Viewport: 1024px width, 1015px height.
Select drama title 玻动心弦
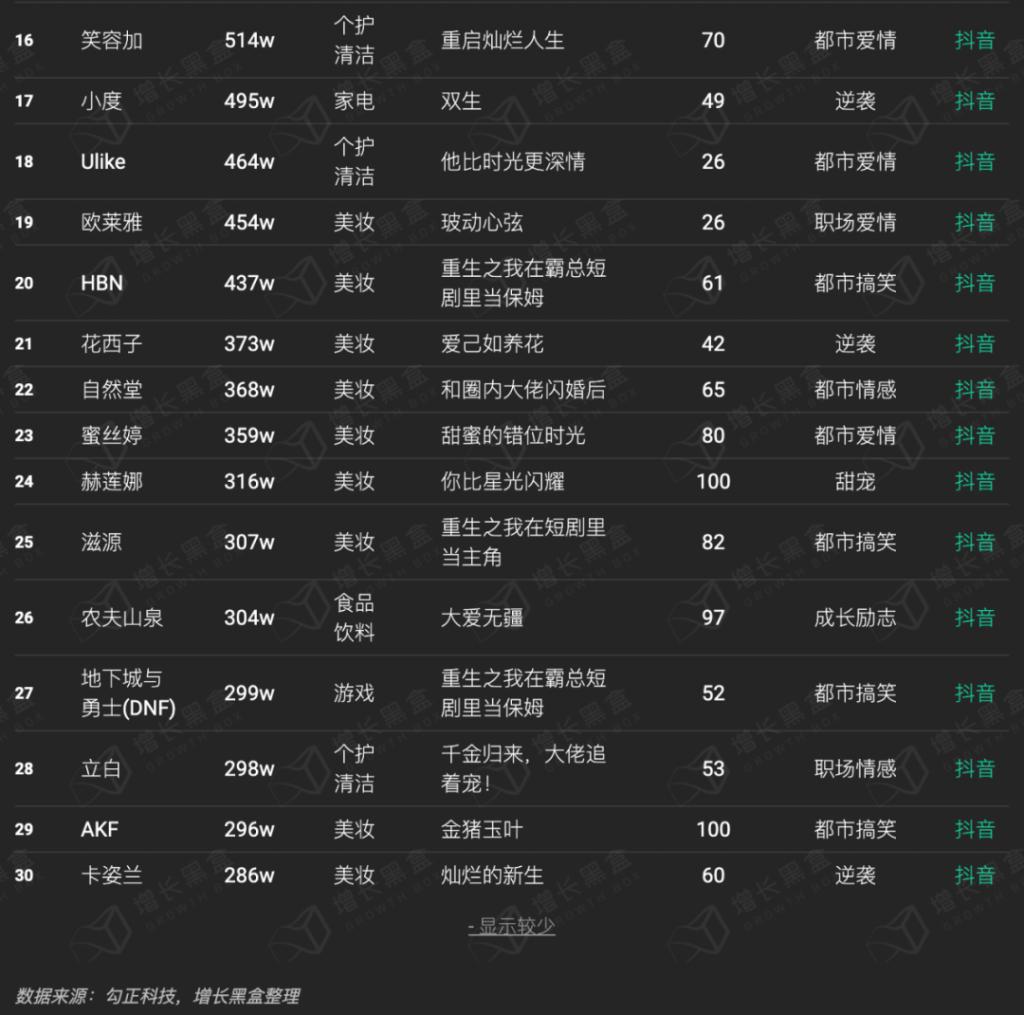482,222
